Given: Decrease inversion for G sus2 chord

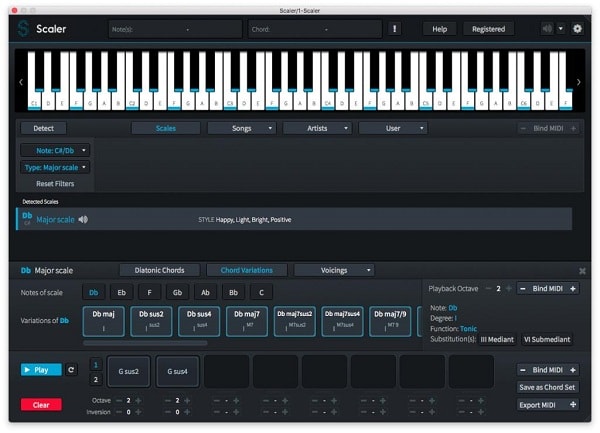Looking at the screenshot, I should (119, 412).
